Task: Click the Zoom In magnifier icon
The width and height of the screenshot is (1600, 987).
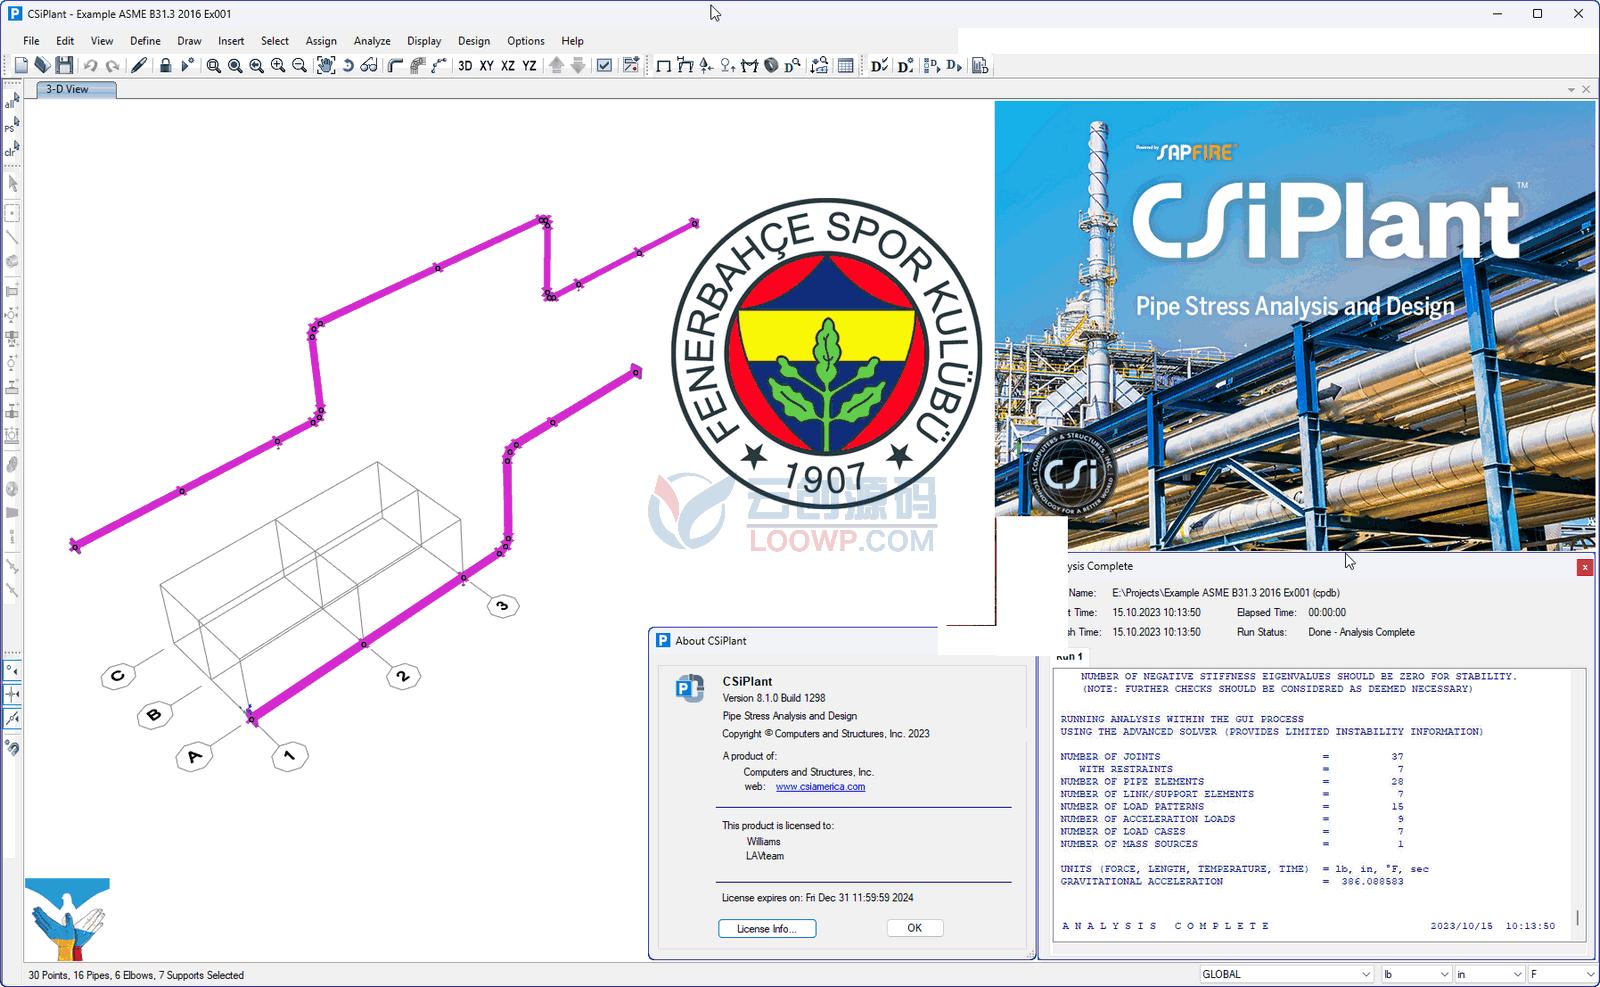Action: pyautogui.click(x=278, y=66)
